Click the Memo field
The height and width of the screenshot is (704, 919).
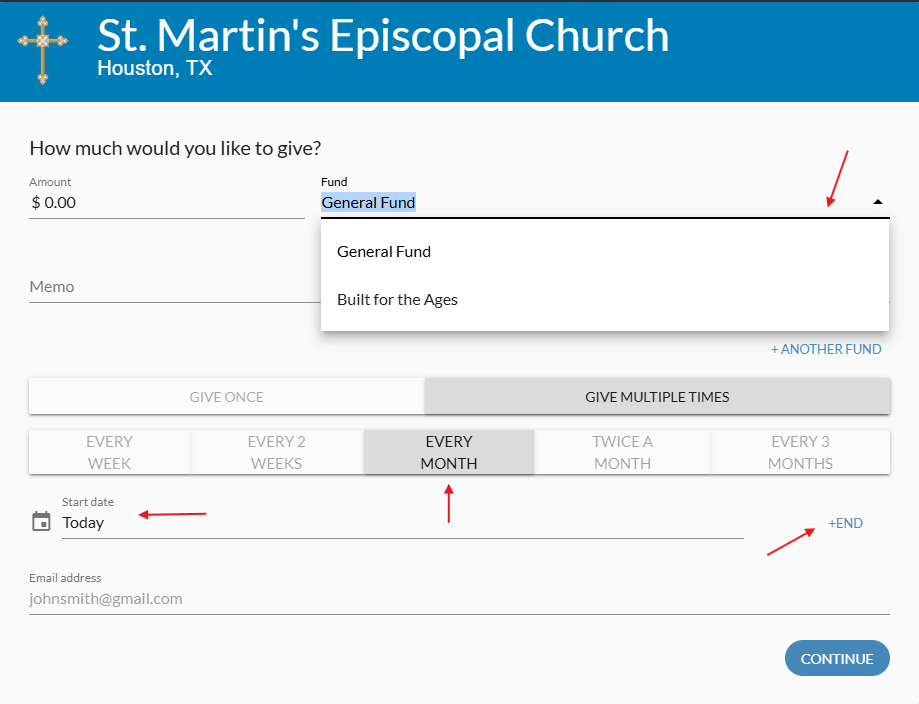pos(175,287)
